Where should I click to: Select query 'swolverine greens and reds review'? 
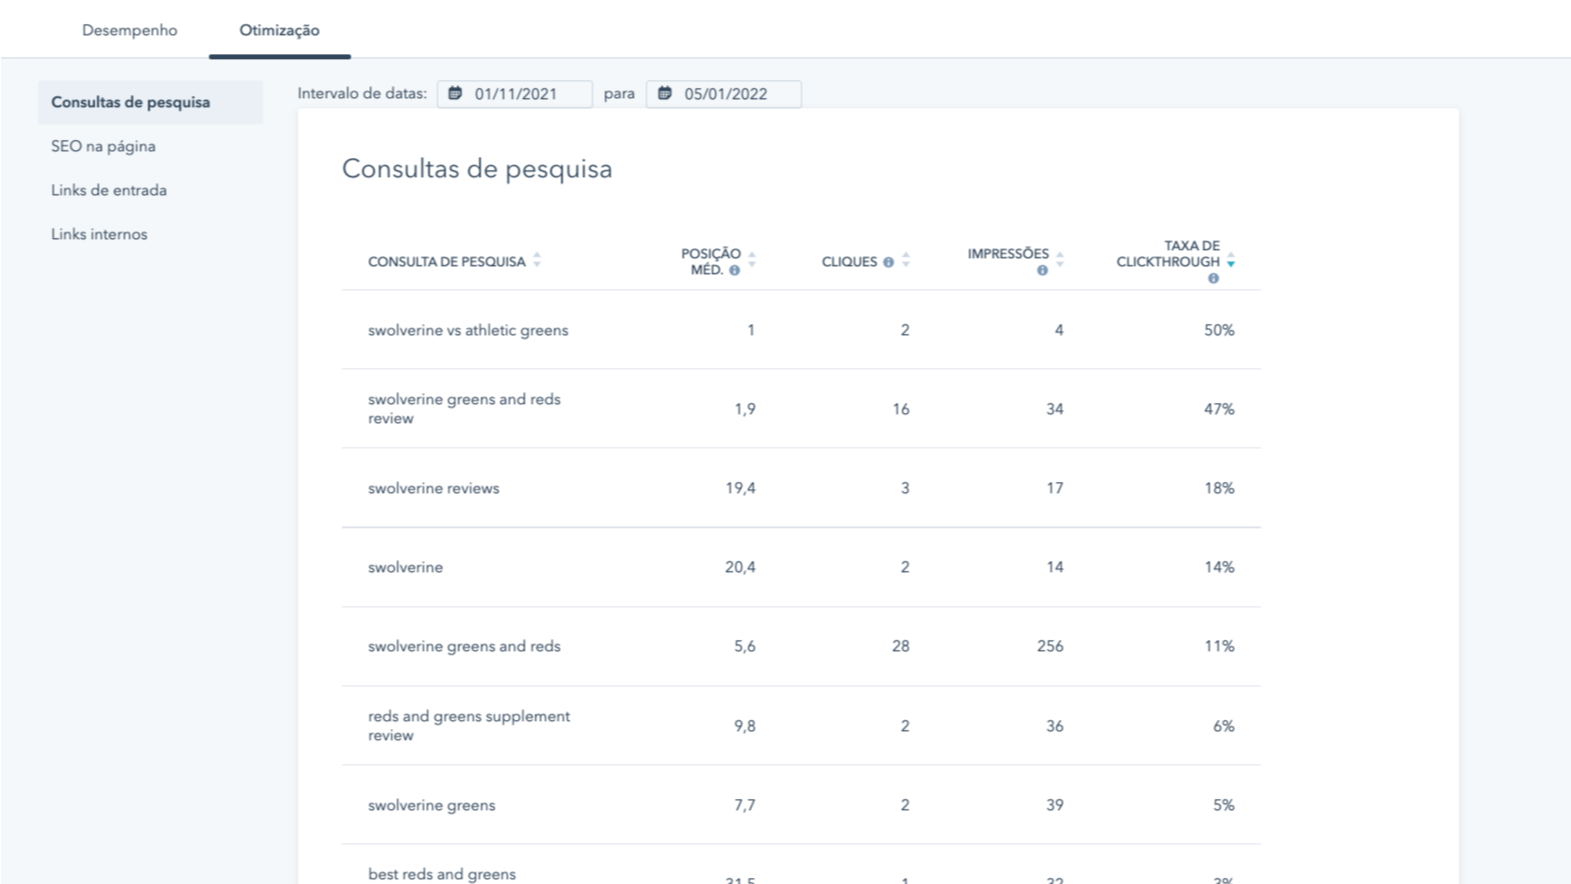click(x=464, y=408)
